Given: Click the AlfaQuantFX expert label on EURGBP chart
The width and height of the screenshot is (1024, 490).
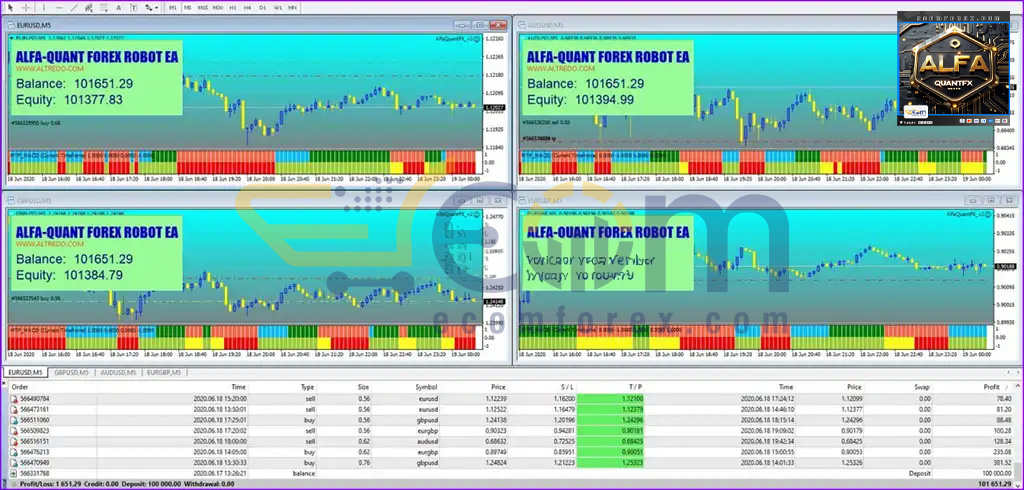Looking at the screenshot, I should [968, 214].
